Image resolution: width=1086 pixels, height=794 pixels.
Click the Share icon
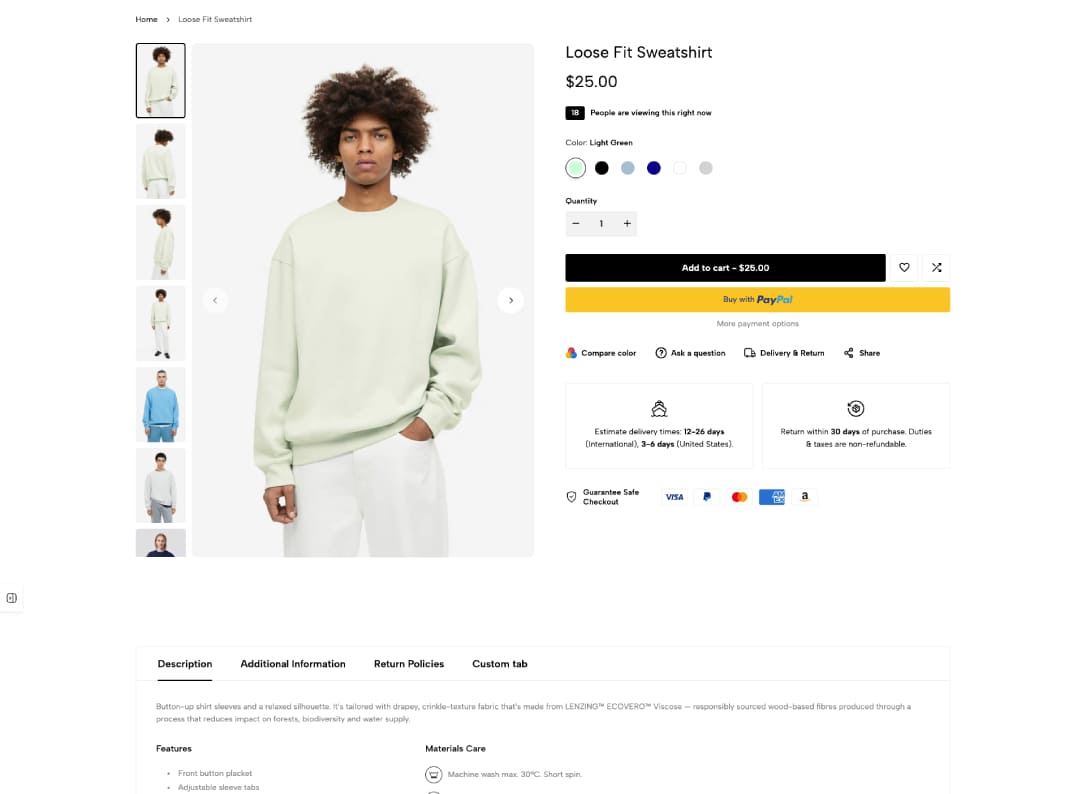point(849,353)
